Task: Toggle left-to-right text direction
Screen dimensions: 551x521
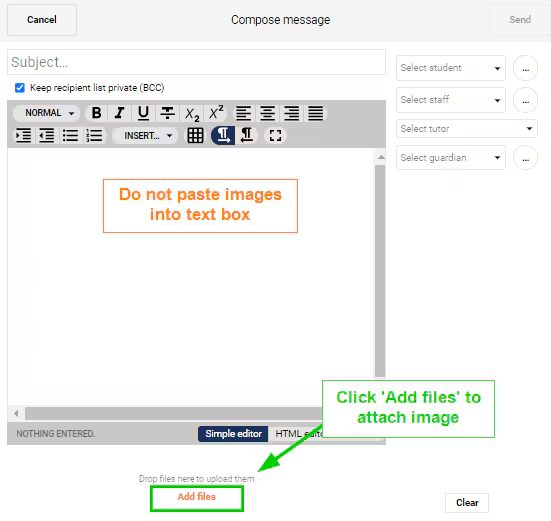Action: pyautogui.click(x=223, y=136)
